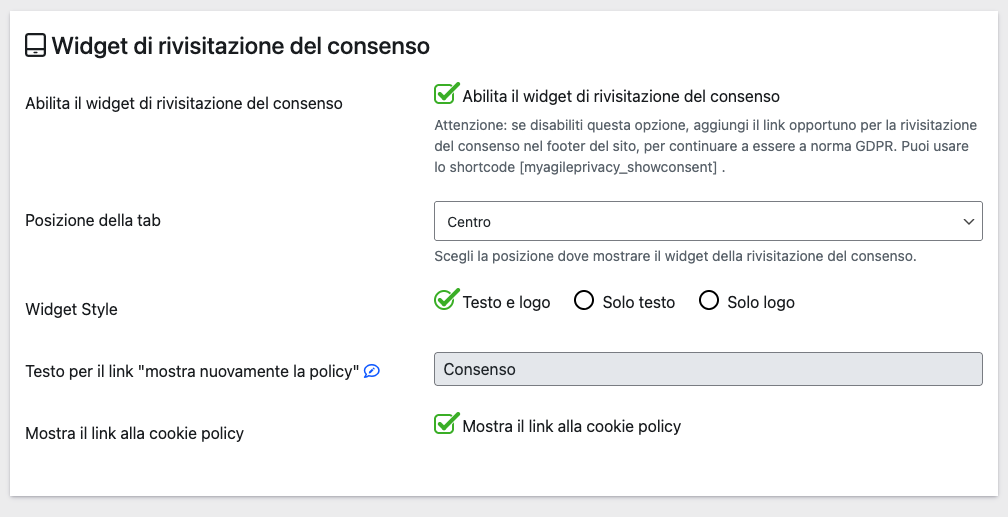
Task: Click the "Solo logo" option label text
Action: [761, 302]
